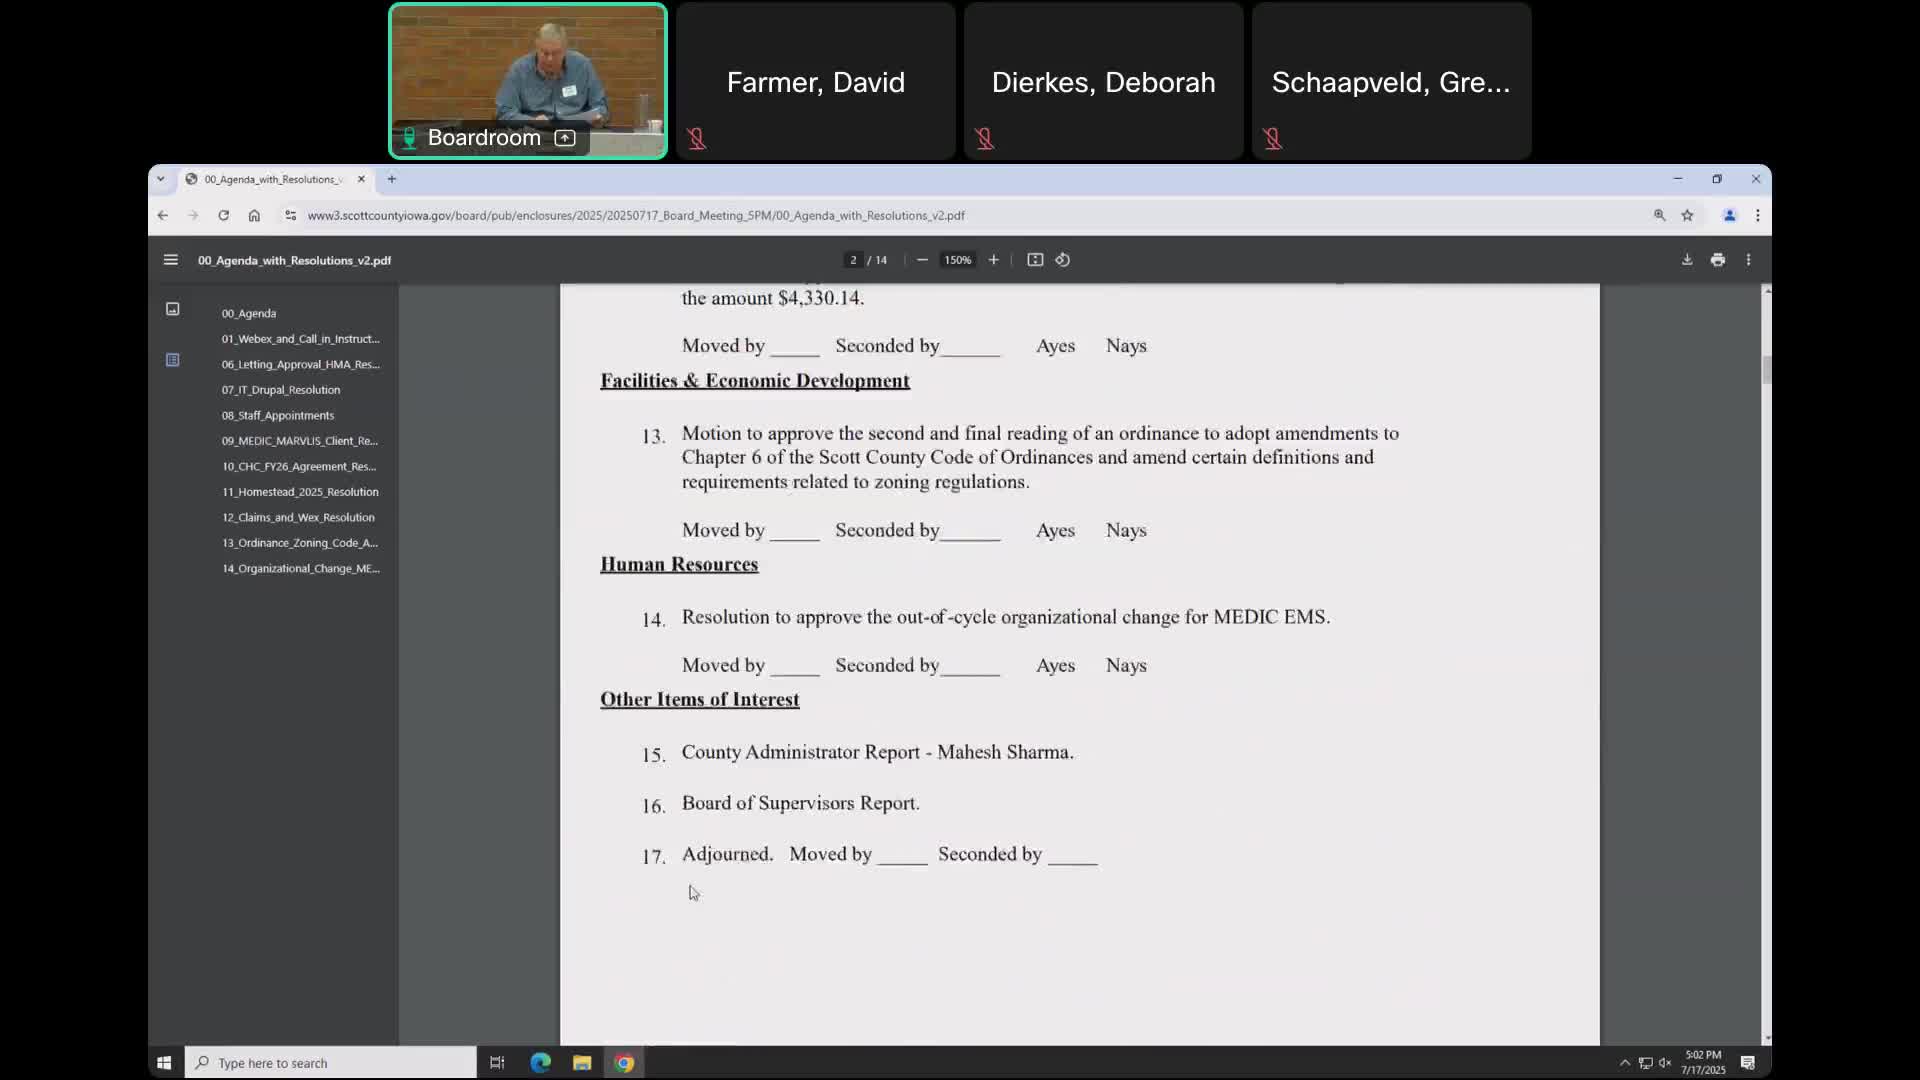Viewport: 1920px width, 1080px height.
Task: Open 13_Ordinance_Zoning_Code in the outline
Action: tap(299, 543)
